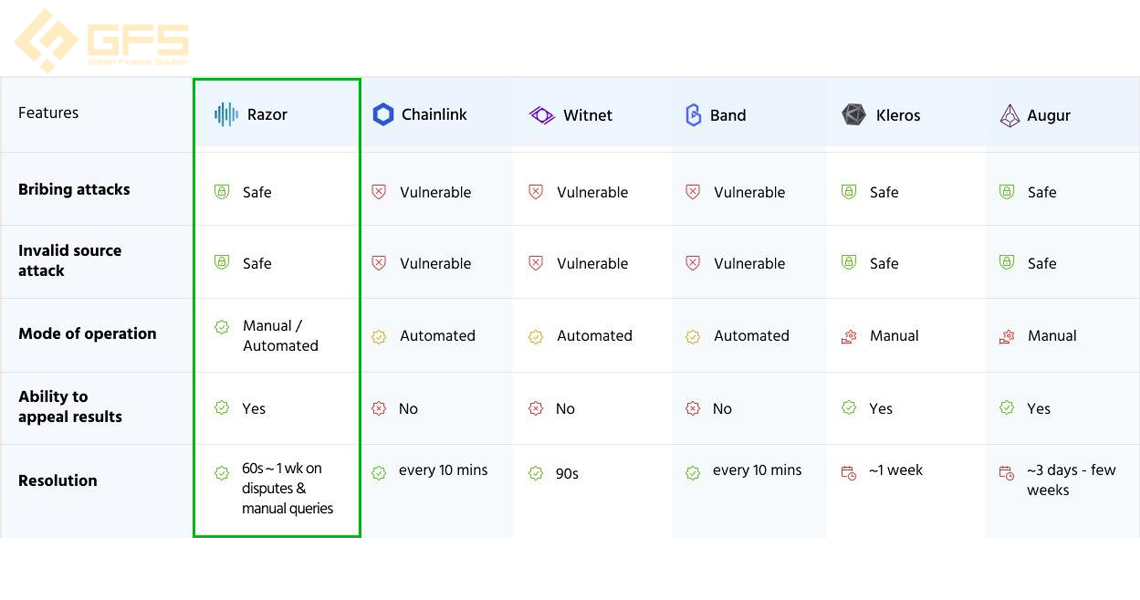Click the GFS logo at top left
The image size is (1140, 600).
pos(102,40)
